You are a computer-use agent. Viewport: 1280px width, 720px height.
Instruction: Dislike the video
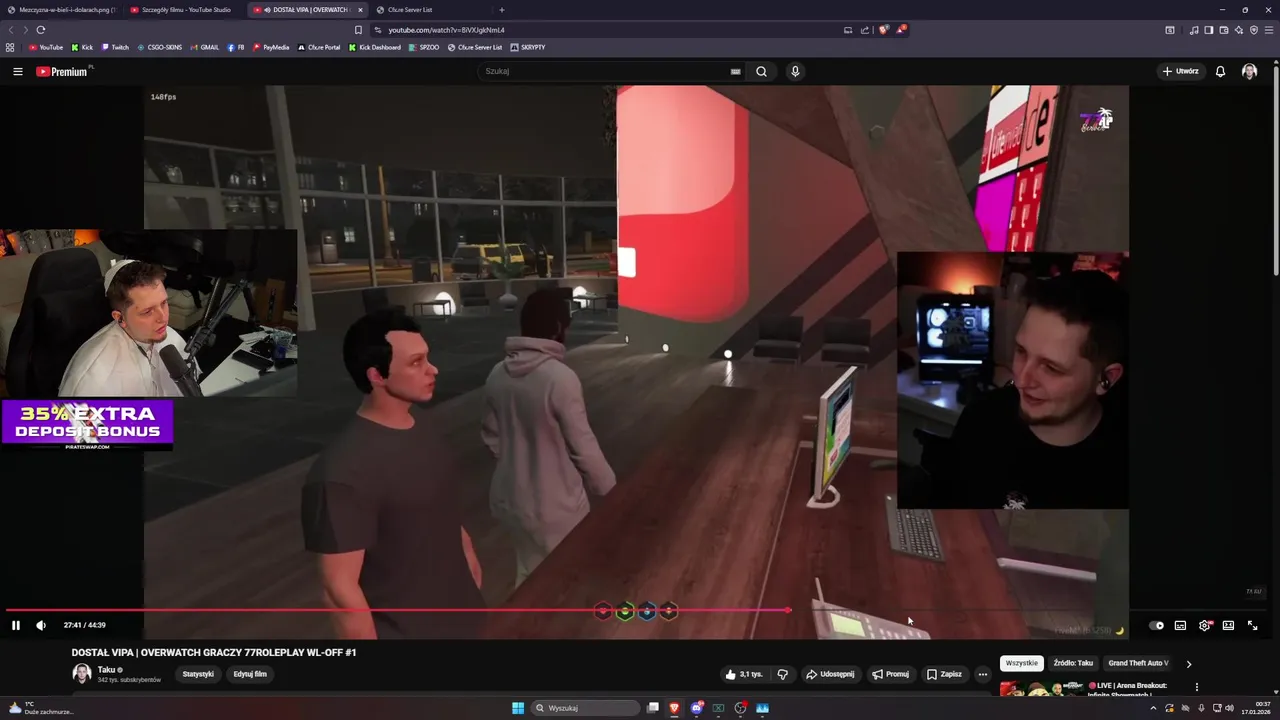click(783, 674)
